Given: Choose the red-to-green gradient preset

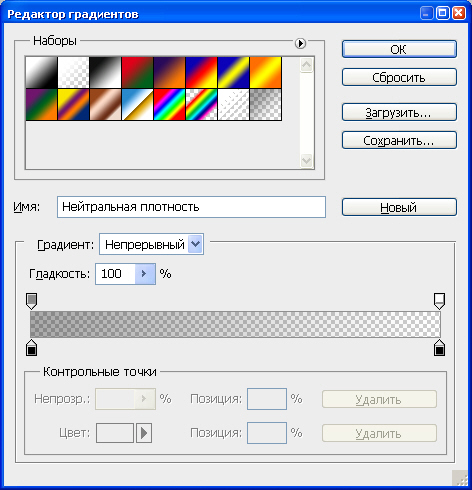Looking at the screenshot, I should [138, 72].
